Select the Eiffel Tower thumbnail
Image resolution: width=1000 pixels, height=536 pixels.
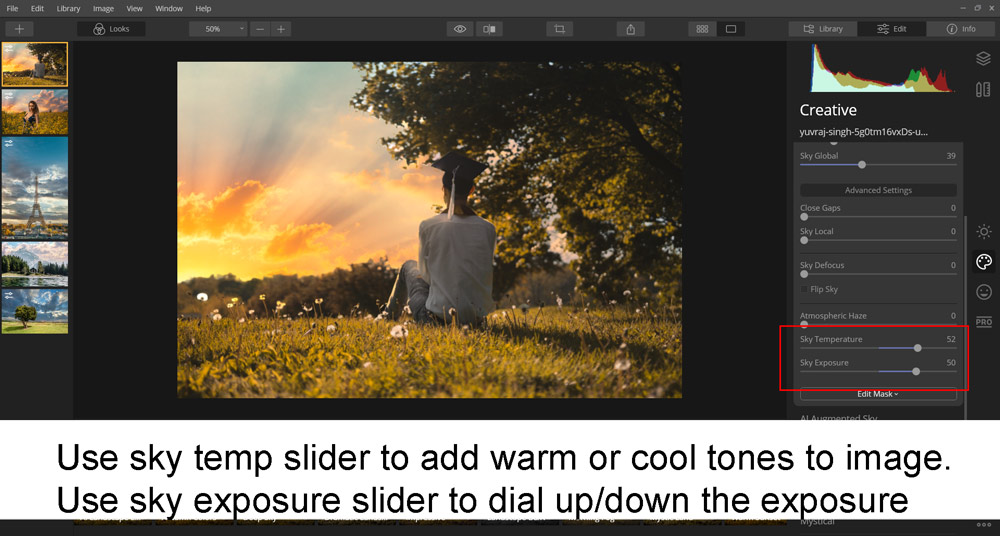tap(34, 188)
